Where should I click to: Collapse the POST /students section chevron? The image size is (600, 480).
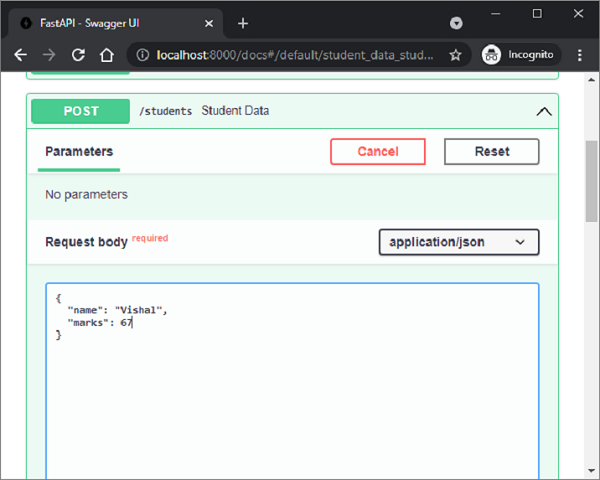click(543, 112)
